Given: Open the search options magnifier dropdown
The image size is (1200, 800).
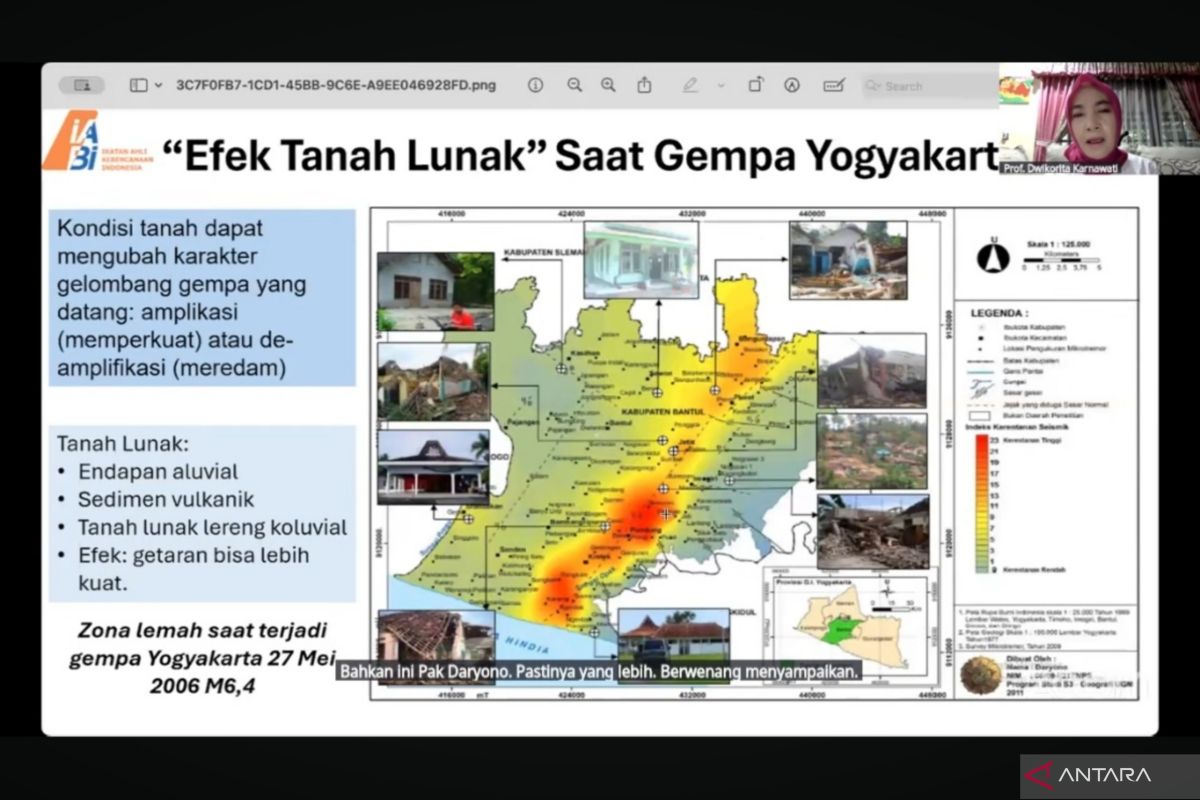Looking at the screenshot, I should click(872, 85).
